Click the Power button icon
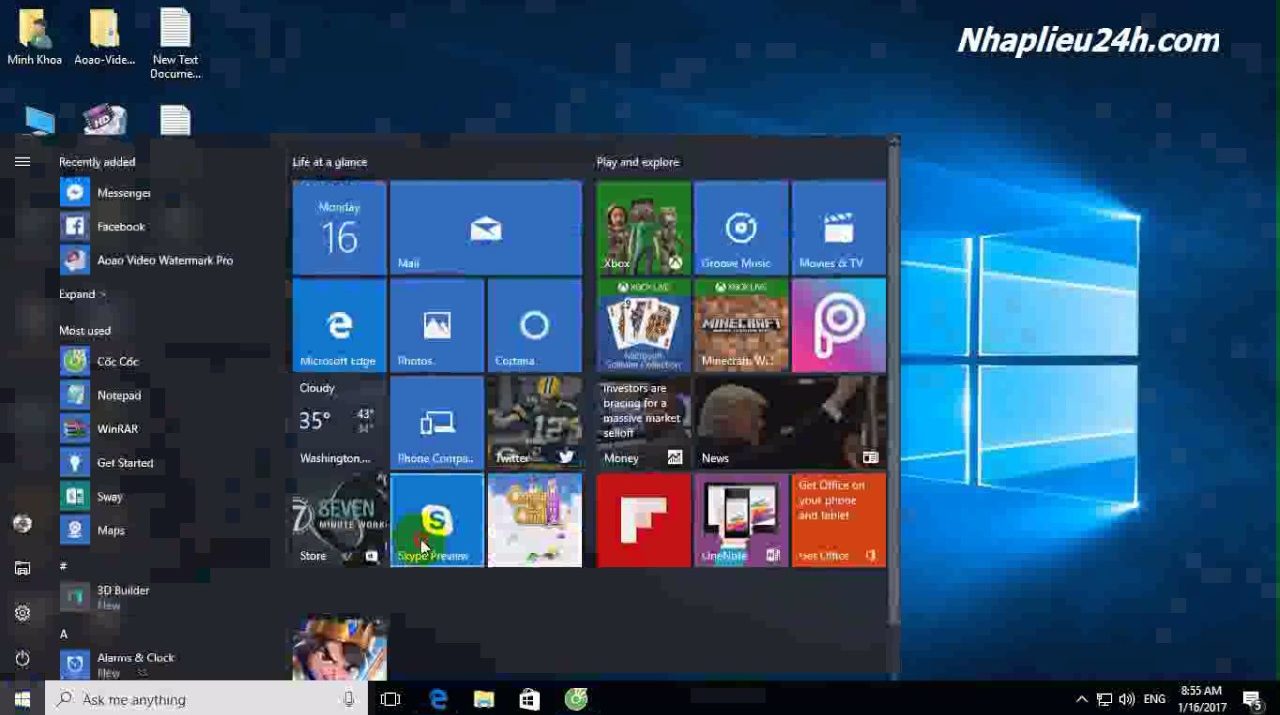 click(x=22, y=658)
